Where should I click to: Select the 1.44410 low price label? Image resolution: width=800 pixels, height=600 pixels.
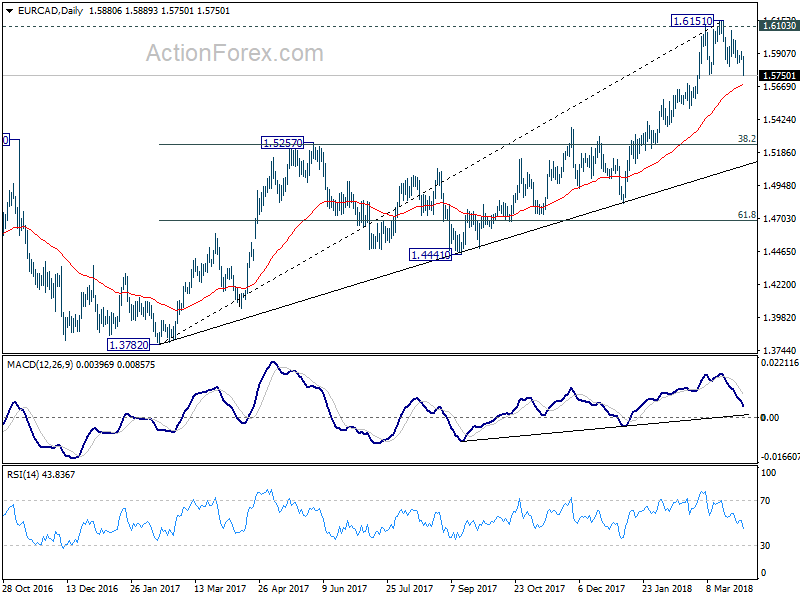pos(431,255)
